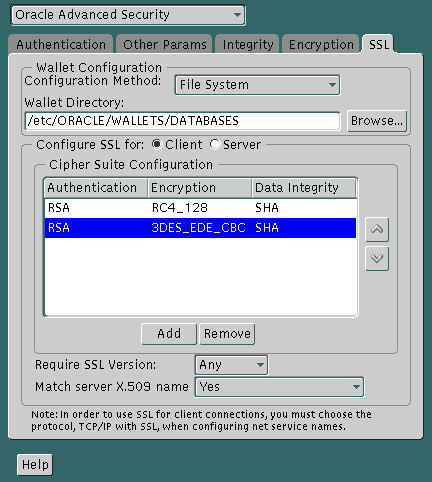Switch to the Encryption tab
Image resolution: width=432 pixels, height=482 pixels.
[x=321, y=44]
